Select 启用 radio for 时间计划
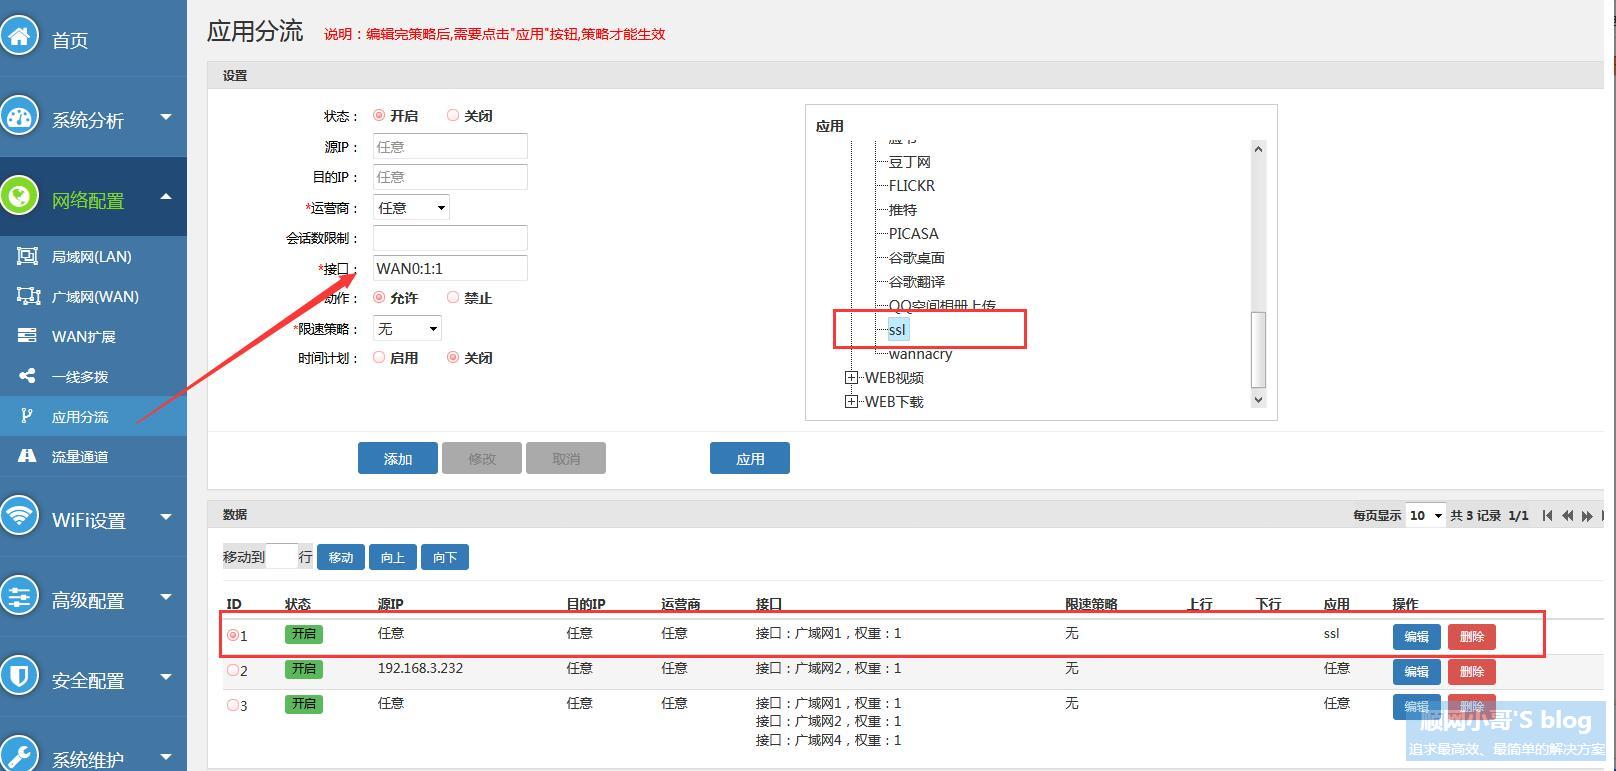Image resolution: width=1616 pixels, height=771 pixels. click(x=379, y=358)
